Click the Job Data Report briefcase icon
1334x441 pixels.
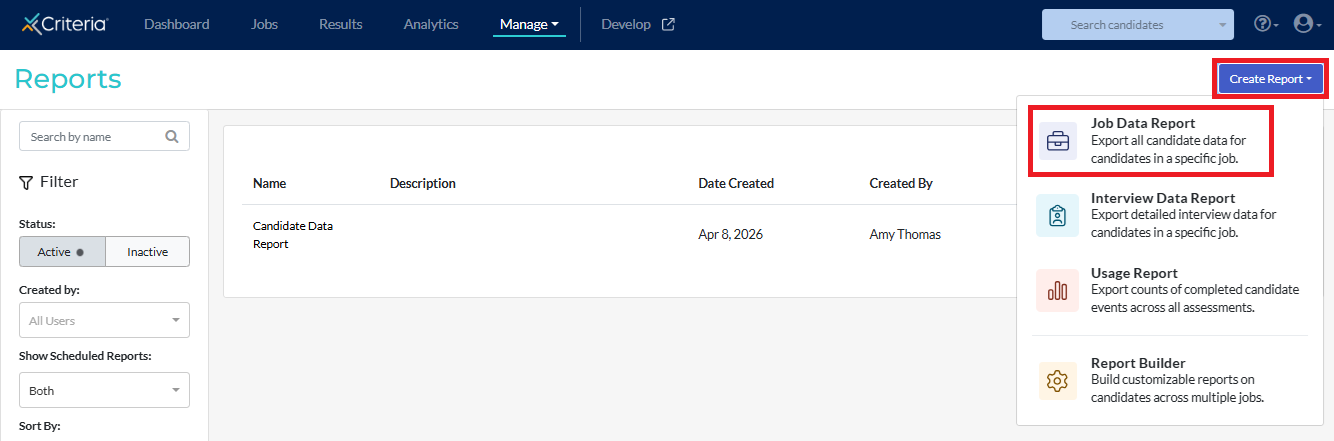click(1057, 141)
